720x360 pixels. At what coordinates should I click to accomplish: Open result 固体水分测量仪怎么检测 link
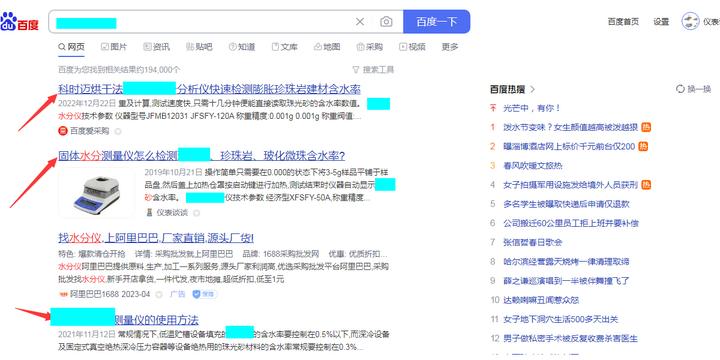[x=202, y=156]
